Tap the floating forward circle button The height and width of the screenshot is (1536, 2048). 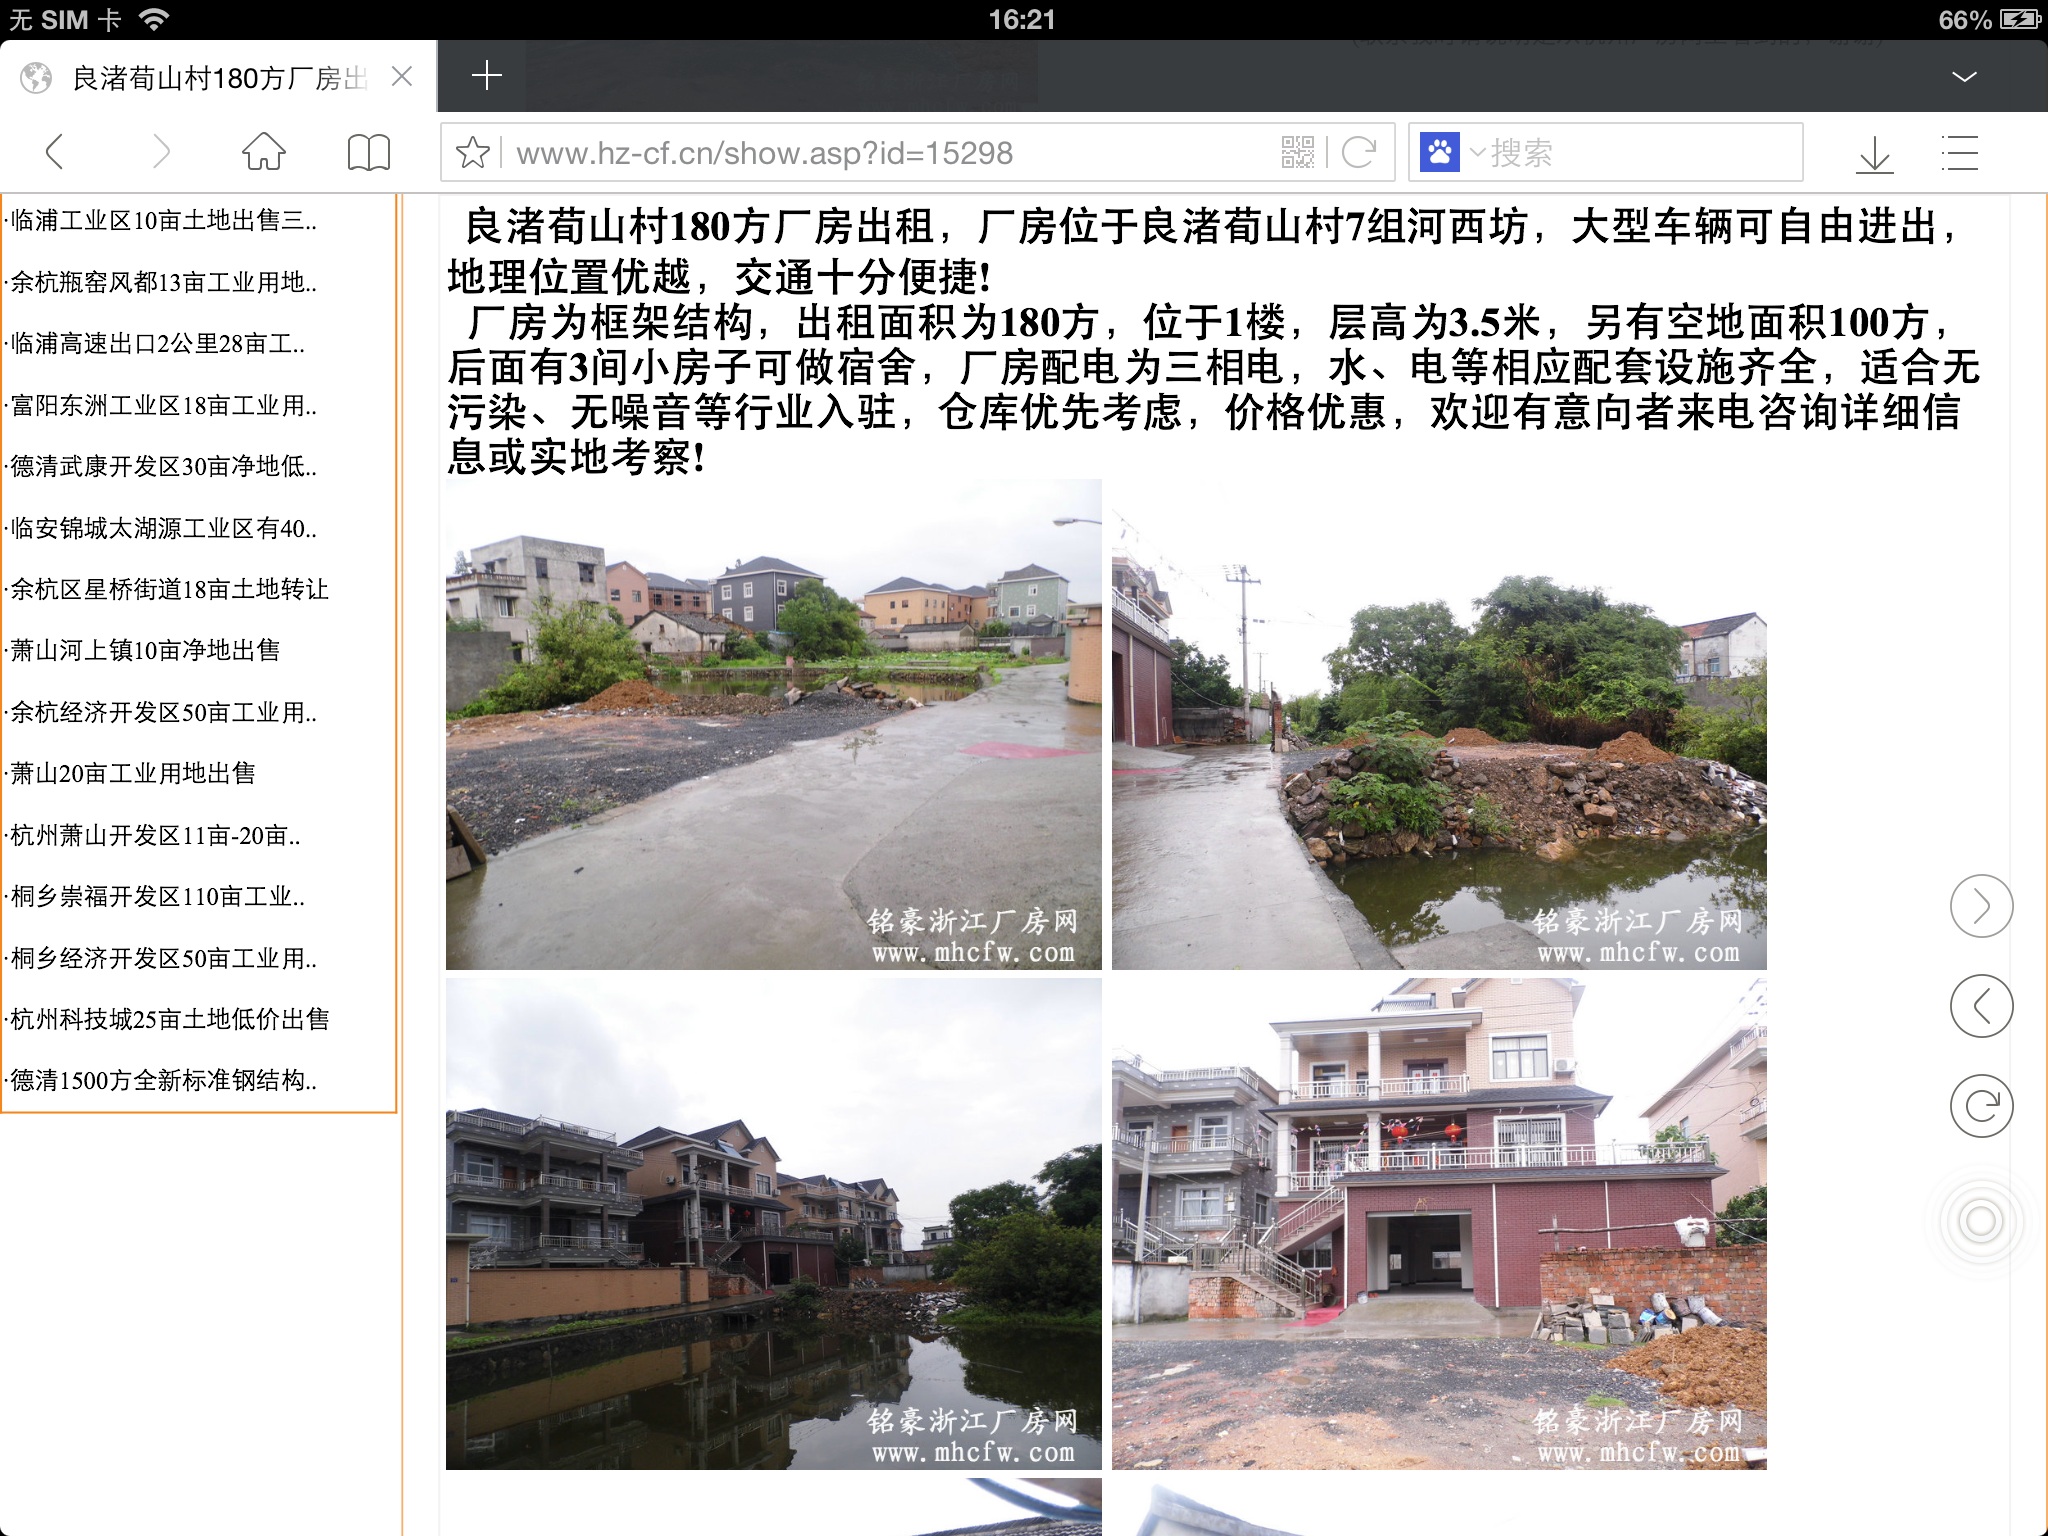coord(1981,906)
